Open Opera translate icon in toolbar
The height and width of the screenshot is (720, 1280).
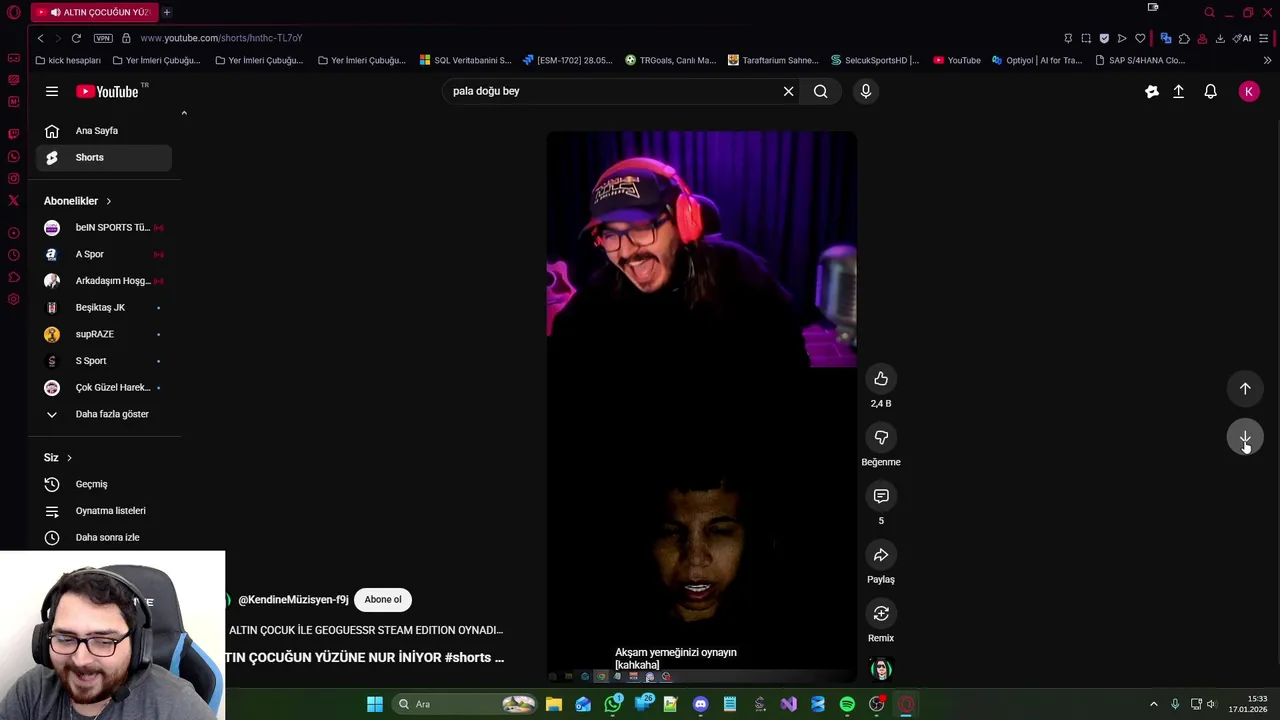click(1166, 38)
